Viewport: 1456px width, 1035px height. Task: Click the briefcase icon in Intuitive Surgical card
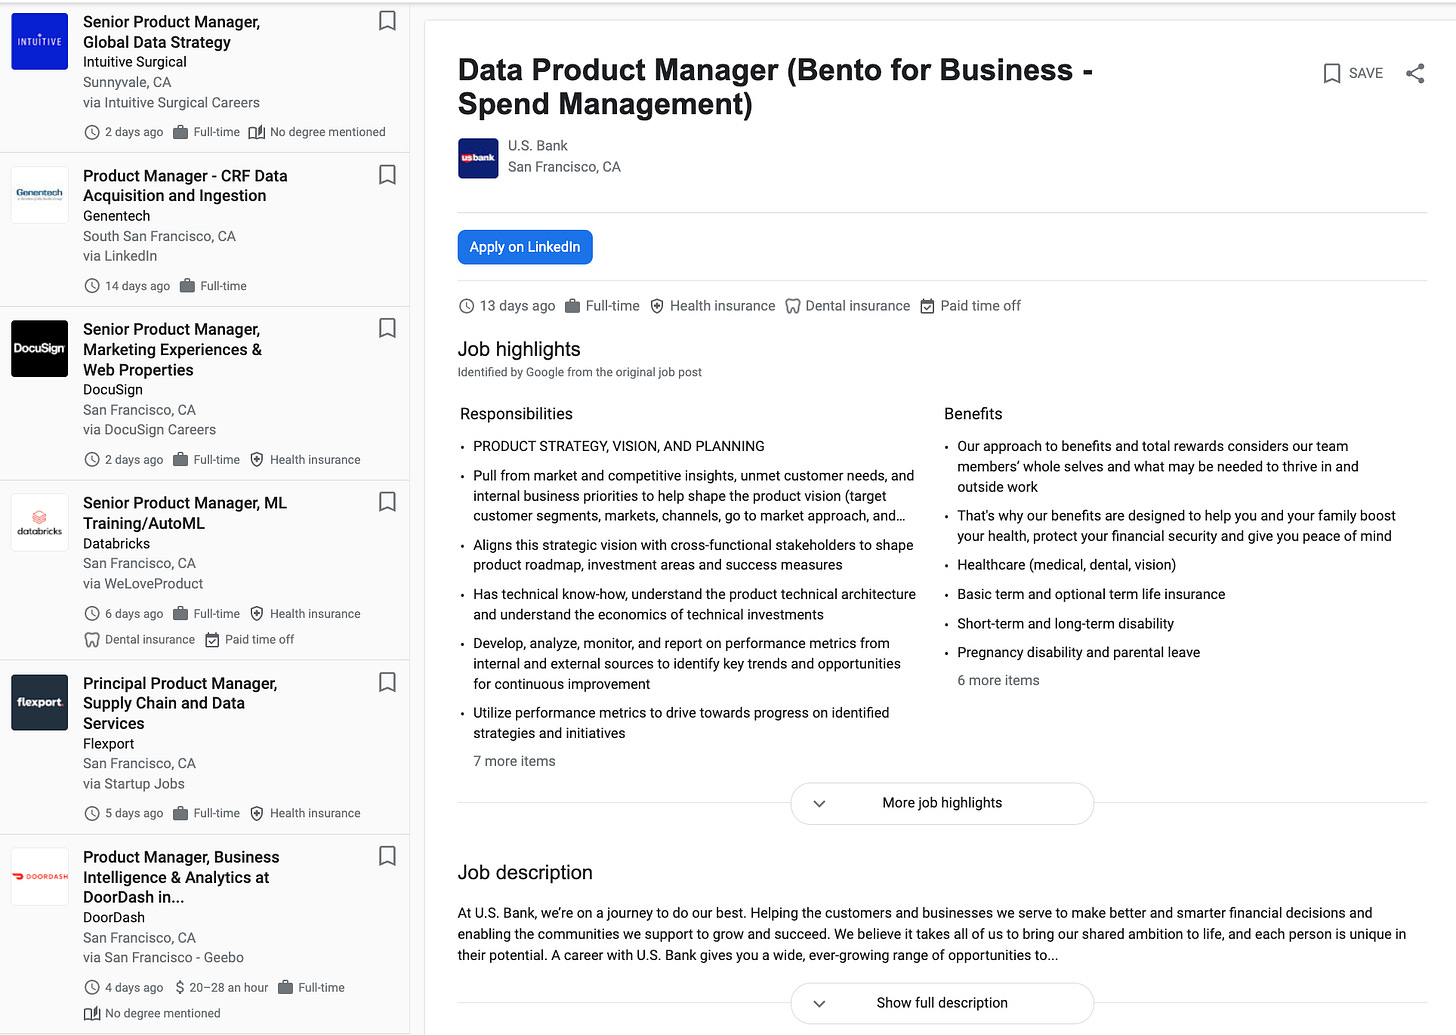click(180, 132)
